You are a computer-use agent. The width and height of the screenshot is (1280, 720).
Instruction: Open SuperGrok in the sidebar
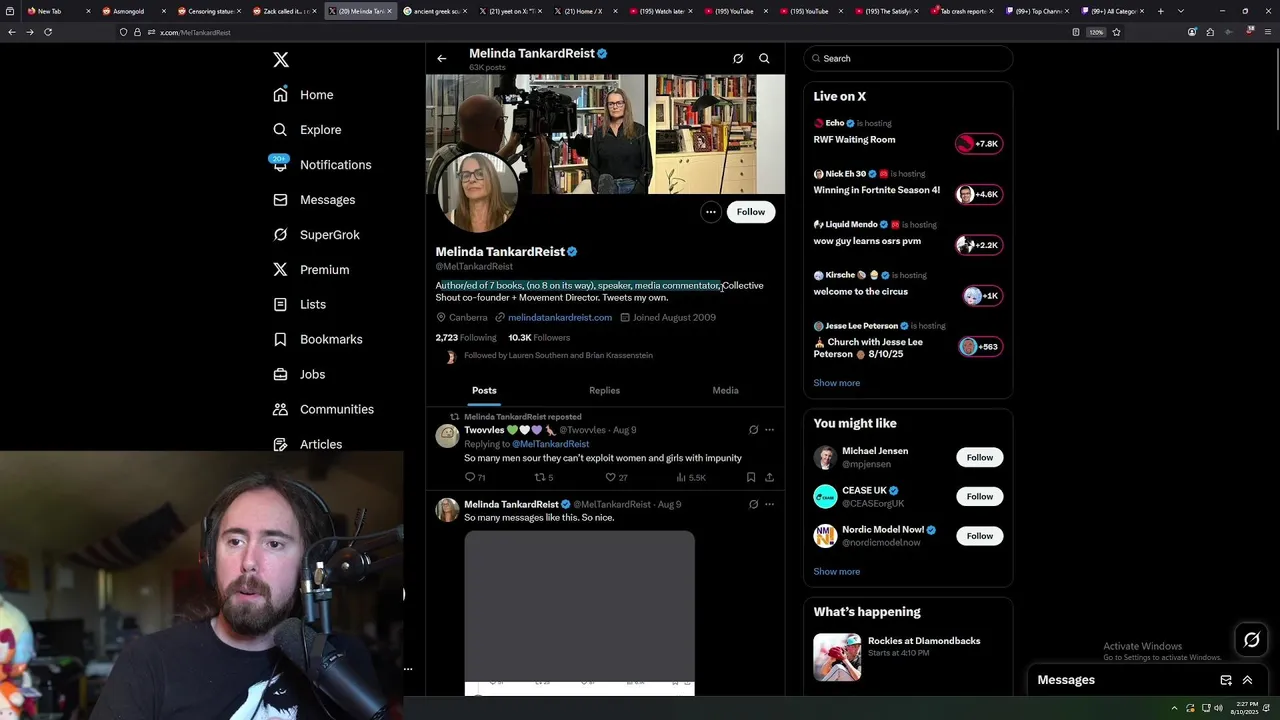click(x=316, y=235)
